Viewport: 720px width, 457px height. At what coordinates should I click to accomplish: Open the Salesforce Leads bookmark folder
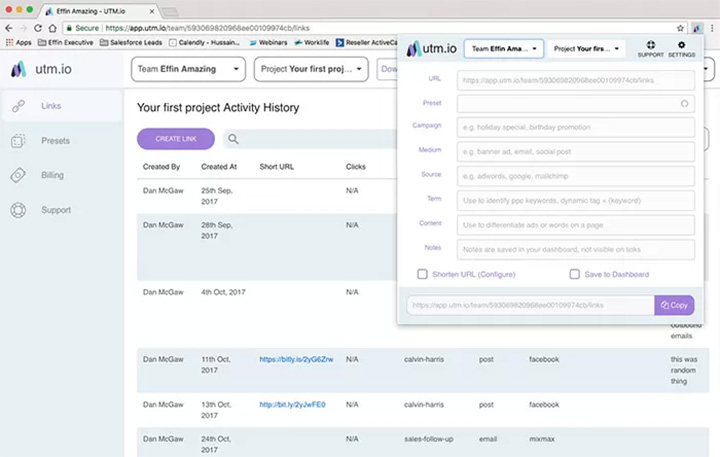(x=131, y=42)
